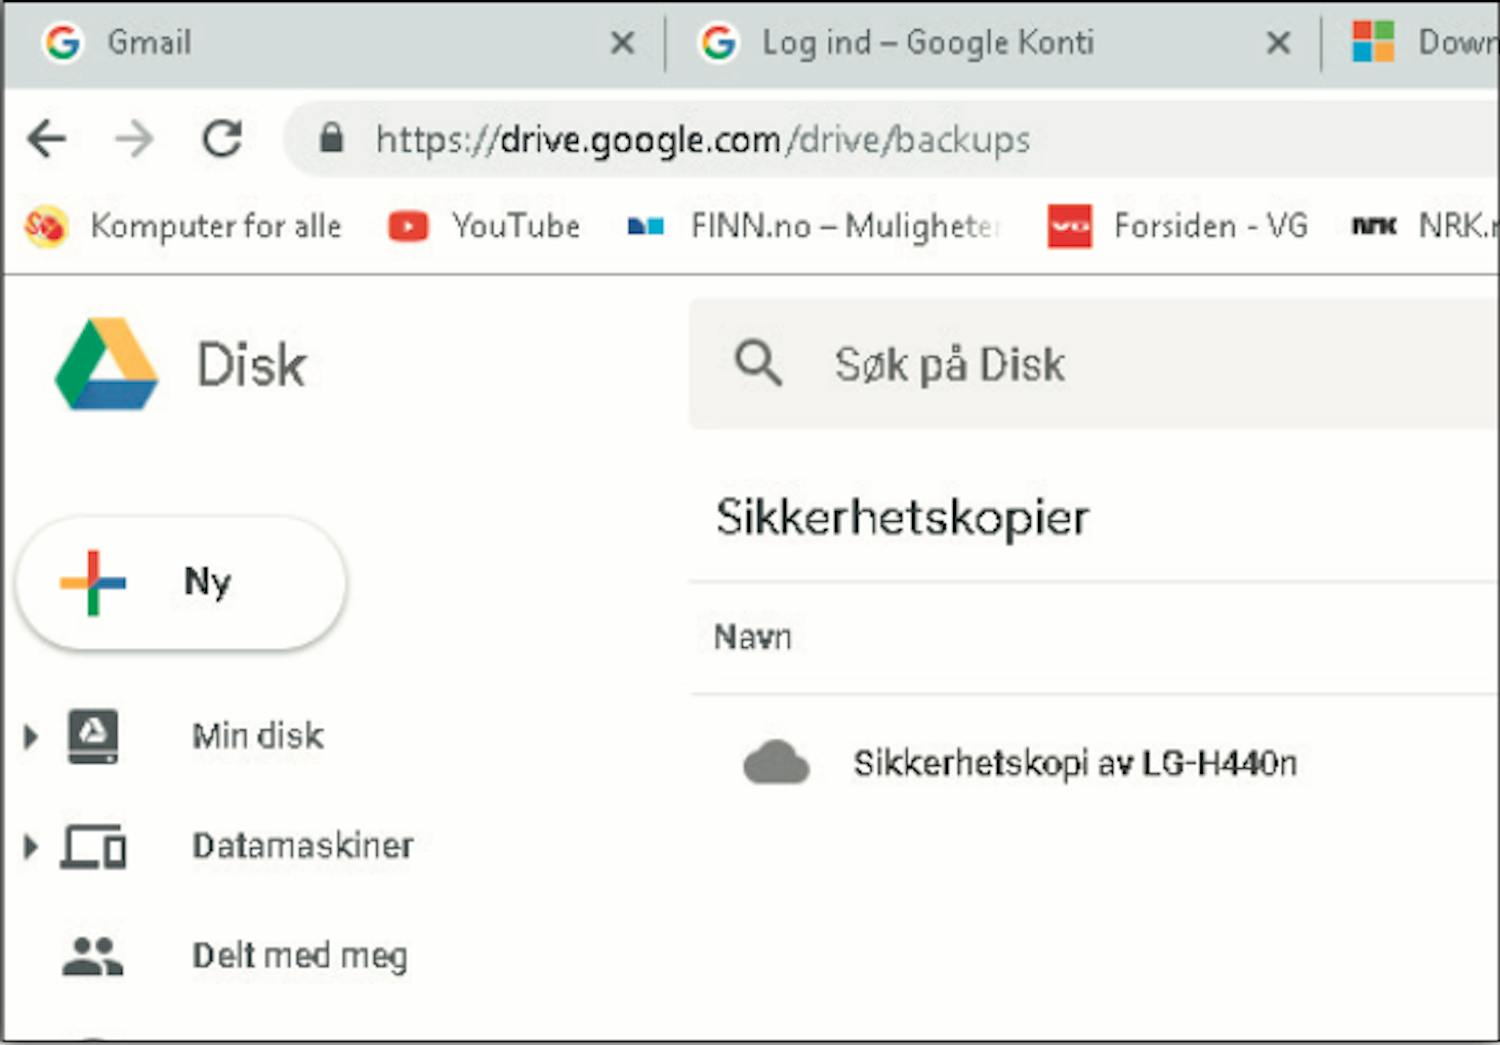The height and width of the screenshot is (1045, 1500).
Task: Go back with the browser back arrow
Action: tap(47, 139)
